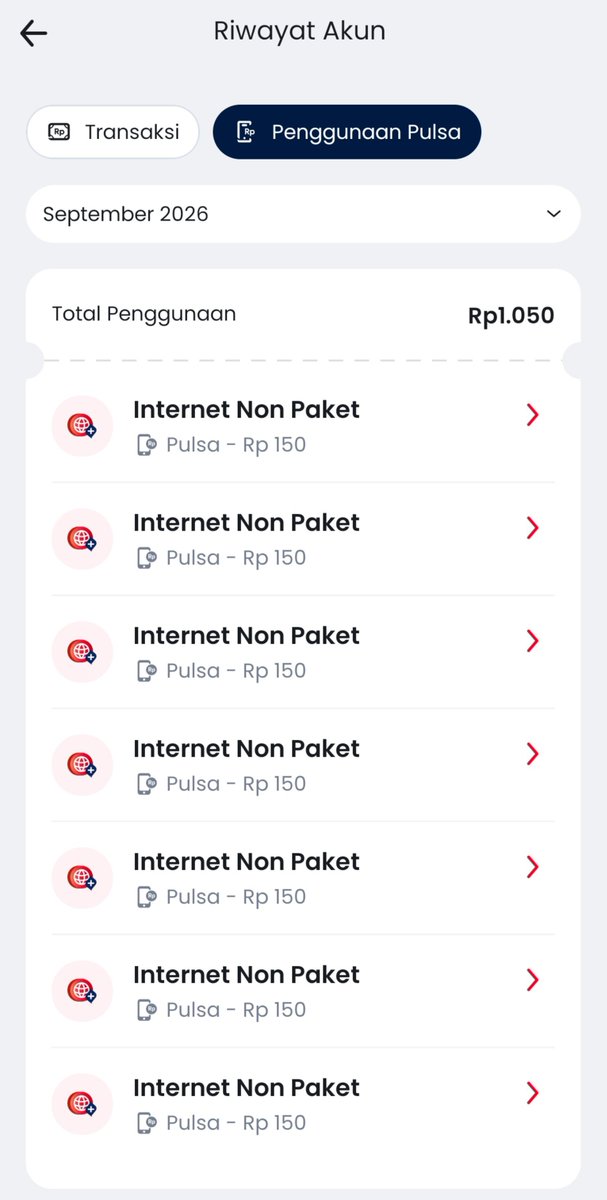This screenshot has width=607, height=1200.
Task: Click the globe icon of fourth Internet Non Paket
Action: click(82, 765)
